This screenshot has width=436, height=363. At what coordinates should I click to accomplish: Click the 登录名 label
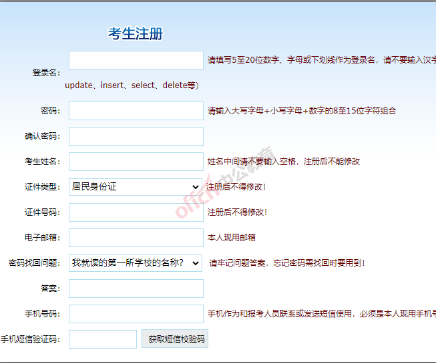click(46, 72)
